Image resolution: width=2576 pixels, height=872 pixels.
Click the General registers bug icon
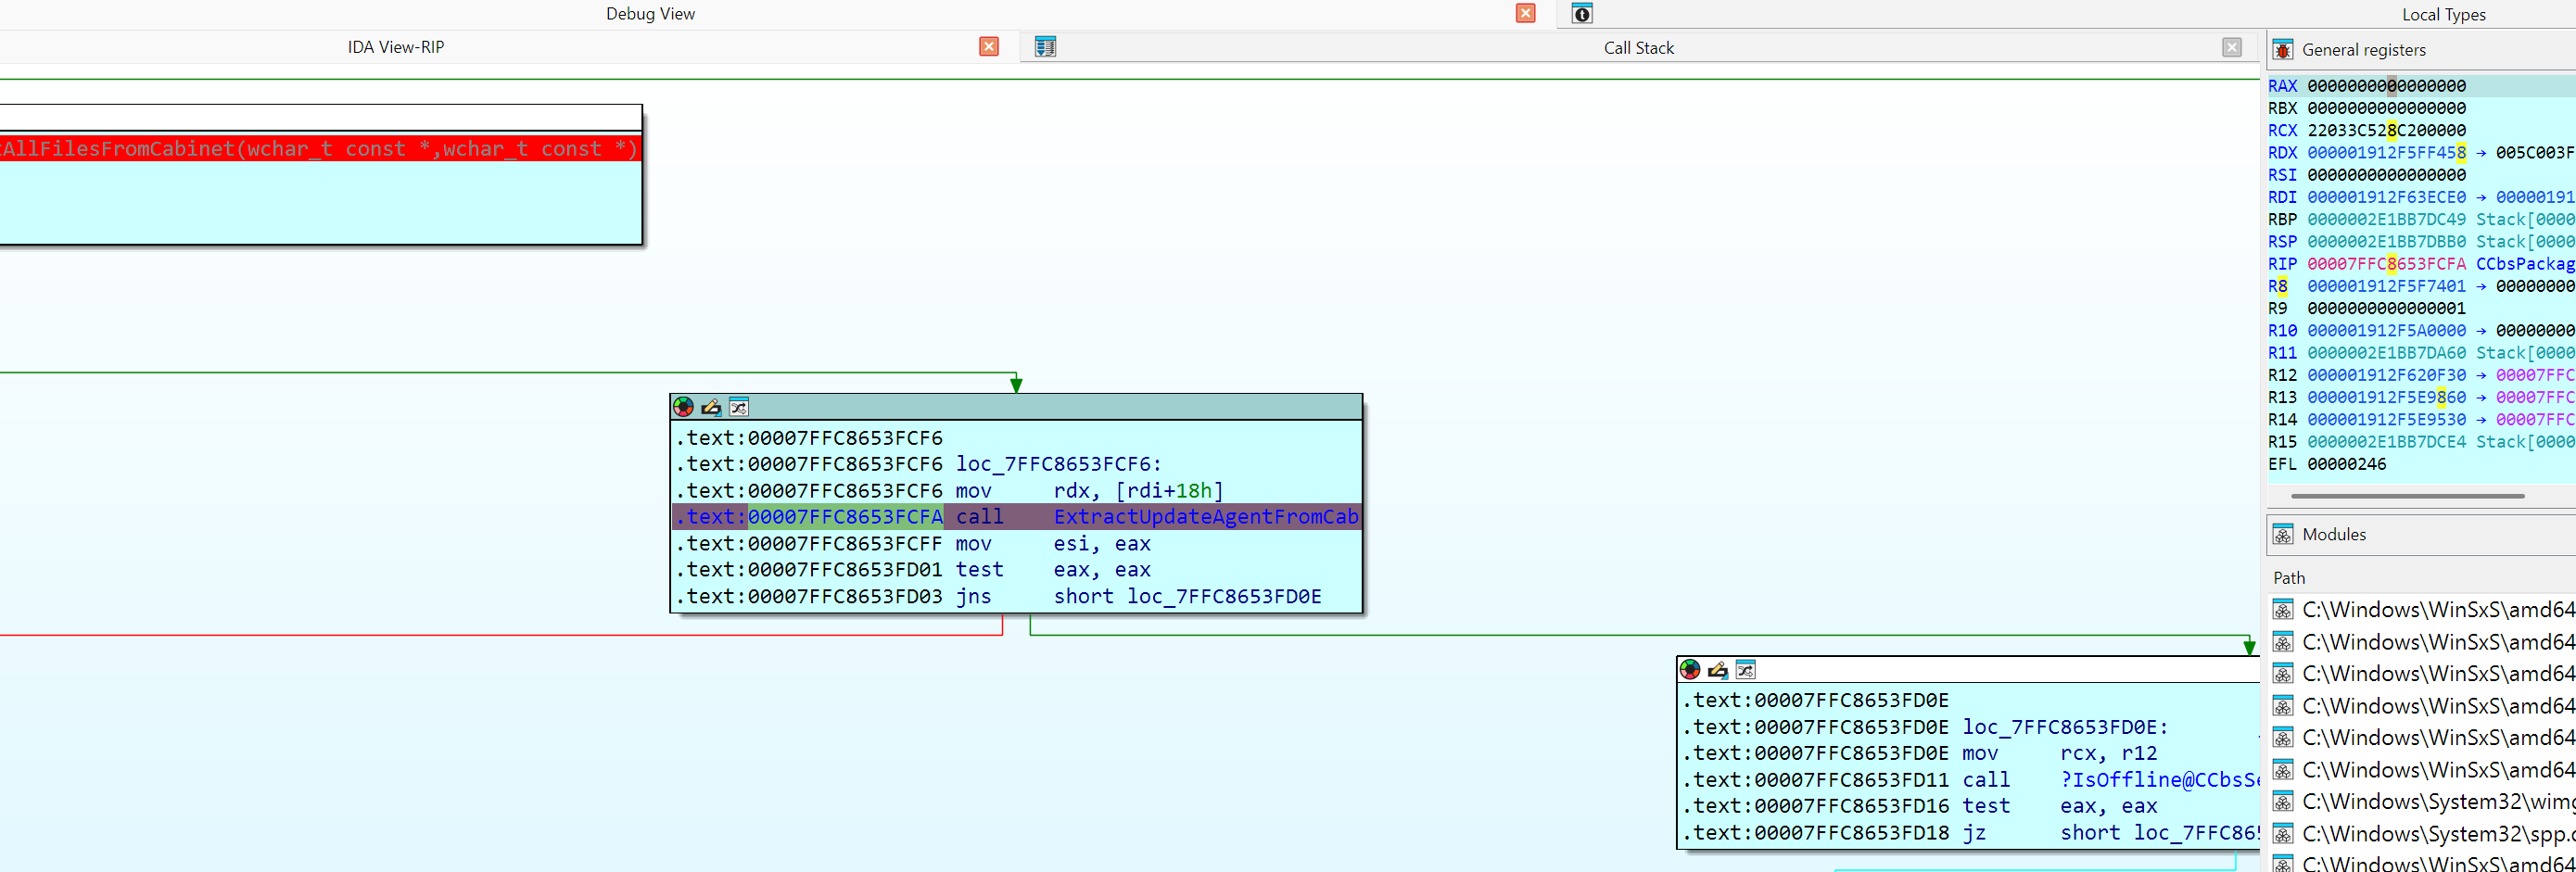point(2283,50)
